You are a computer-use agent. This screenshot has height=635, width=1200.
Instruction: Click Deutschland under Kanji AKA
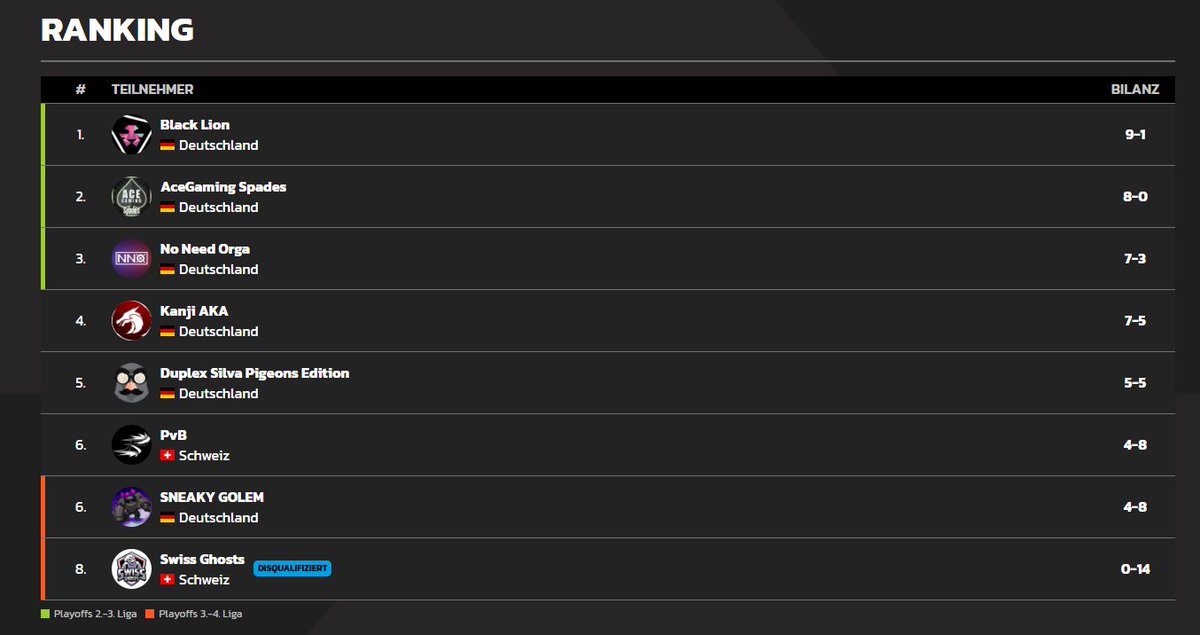219,332
